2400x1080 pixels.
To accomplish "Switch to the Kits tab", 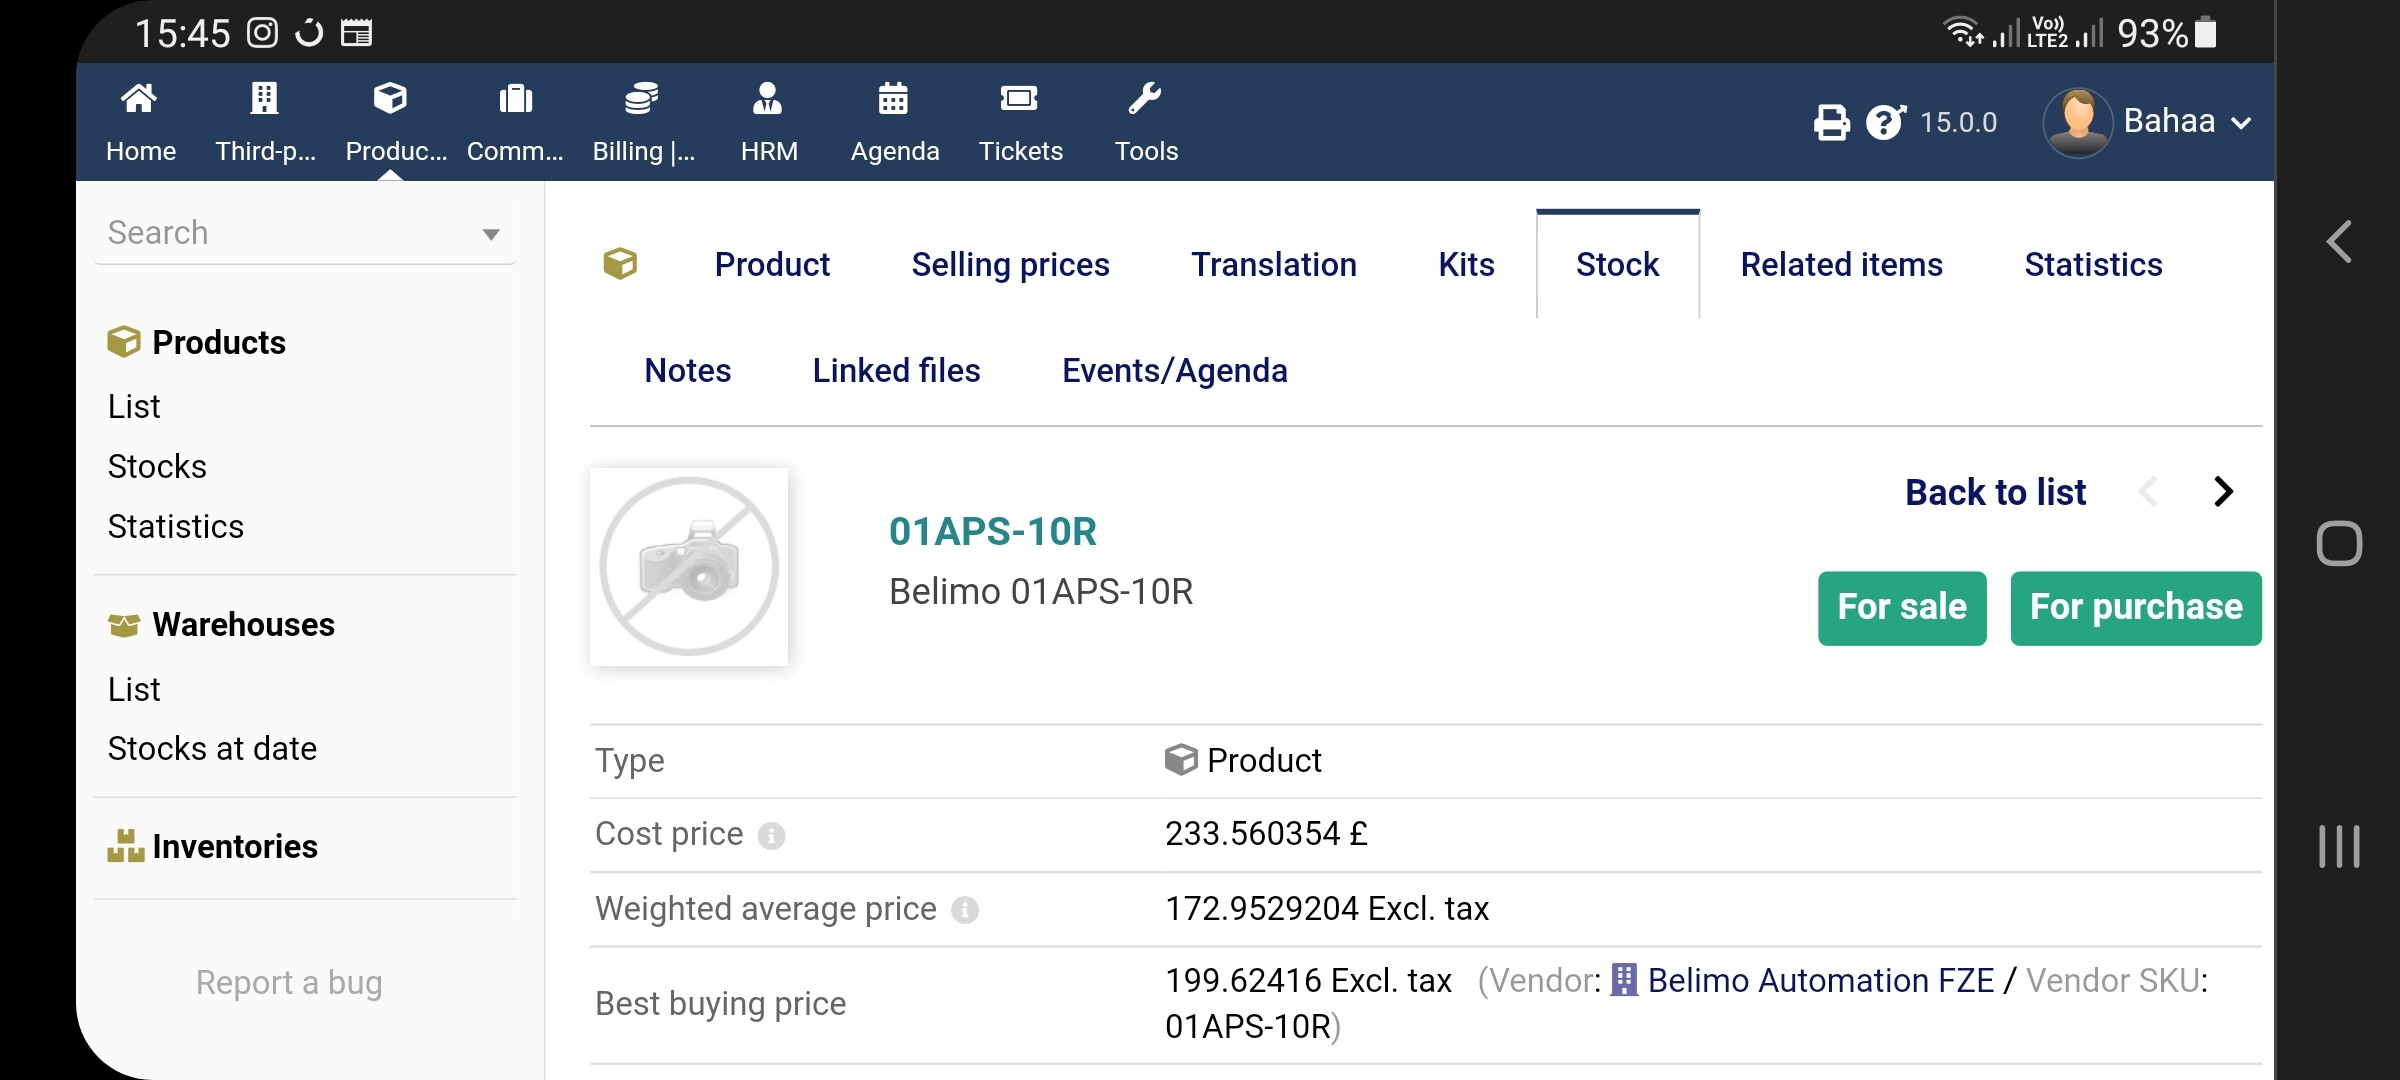I will click(x=1466, y=264).
